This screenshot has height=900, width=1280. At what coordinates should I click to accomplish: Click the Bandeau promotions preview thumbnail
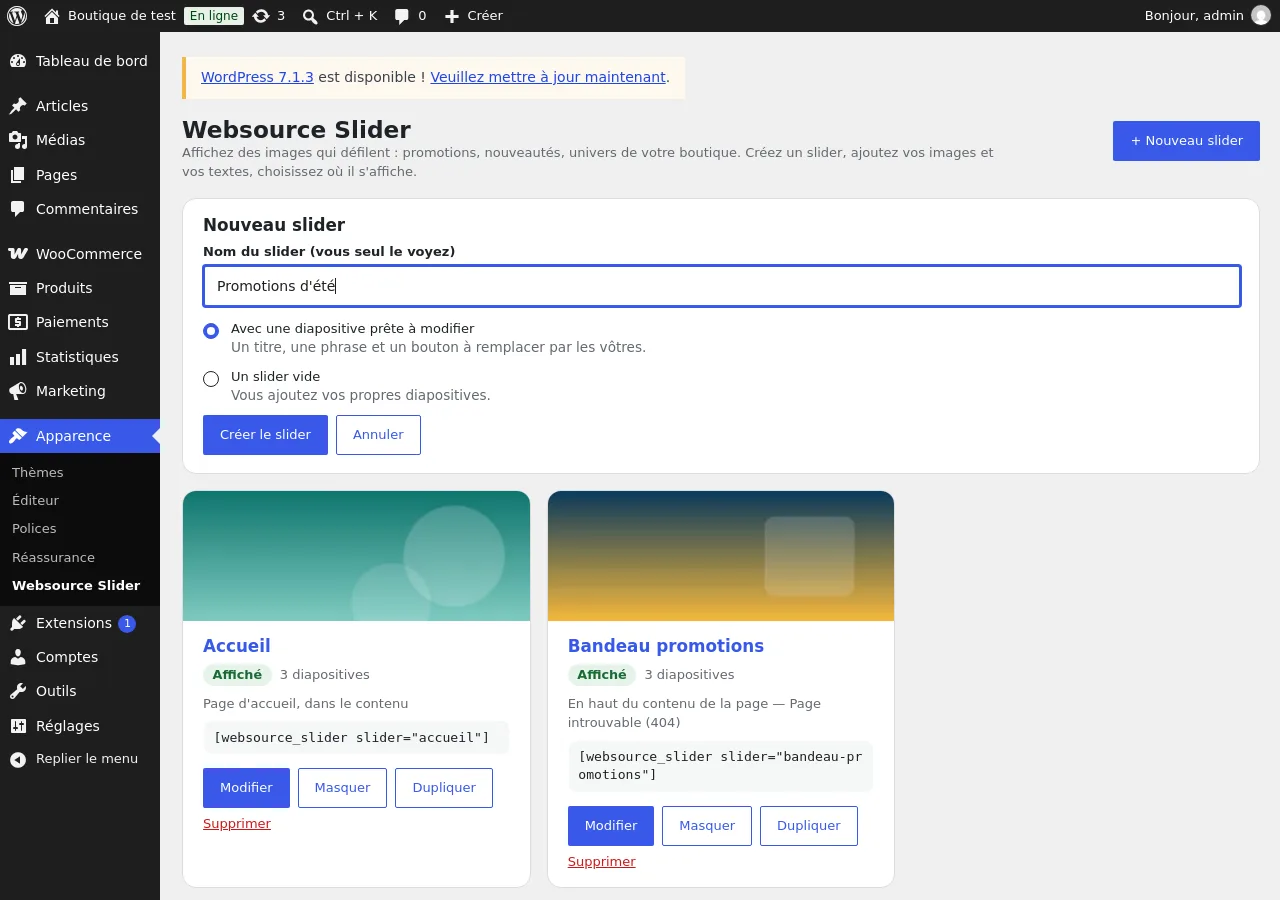point(721,556)
